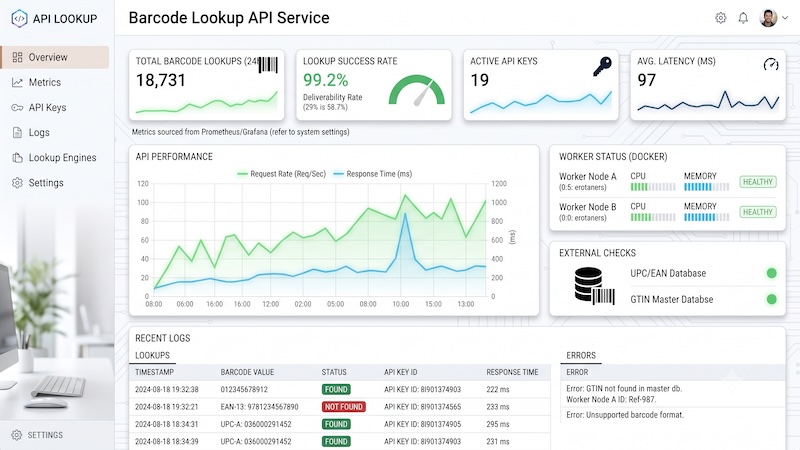Open the header settings gear icon

[720, 18]
